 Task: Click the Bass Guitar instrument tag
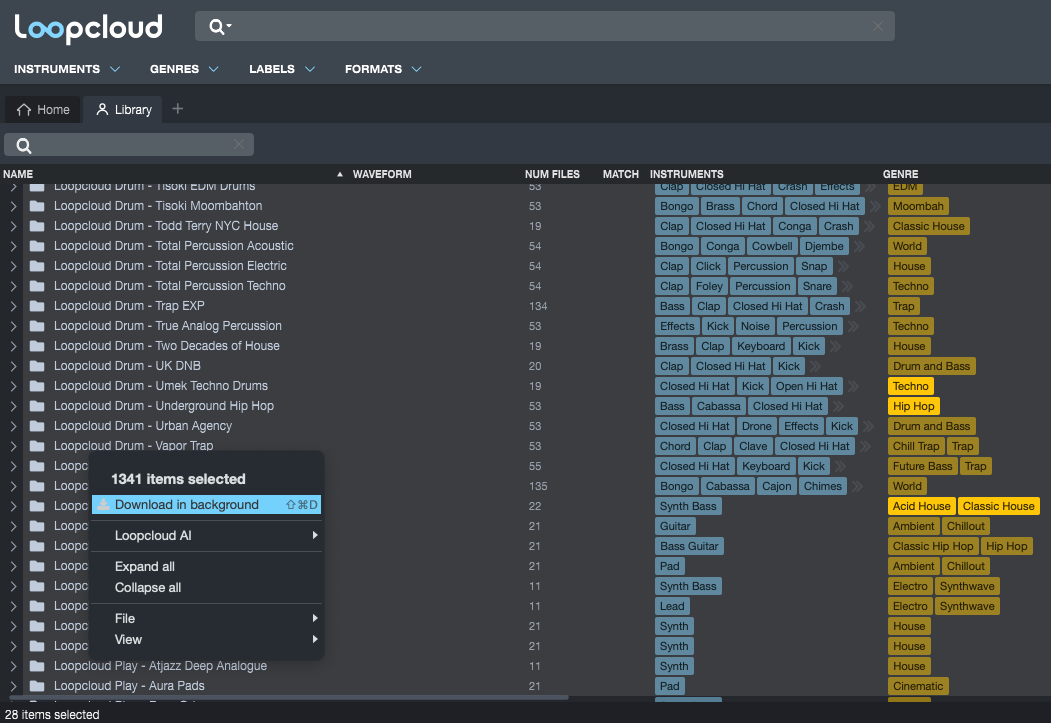pyautogui.click(x=689, y=546)
